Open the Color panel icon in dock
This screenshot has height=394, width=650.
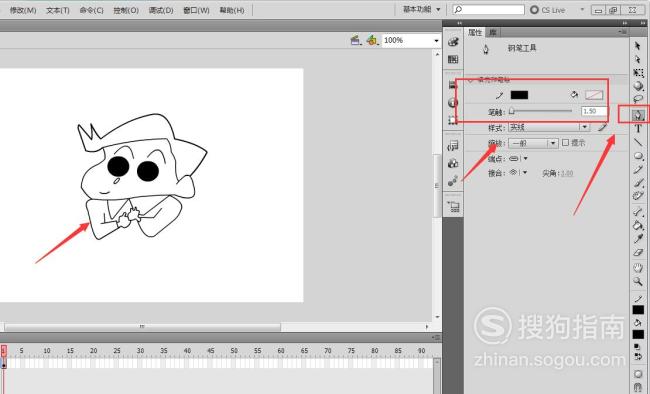pyautogui.click(x=453, y=41)
